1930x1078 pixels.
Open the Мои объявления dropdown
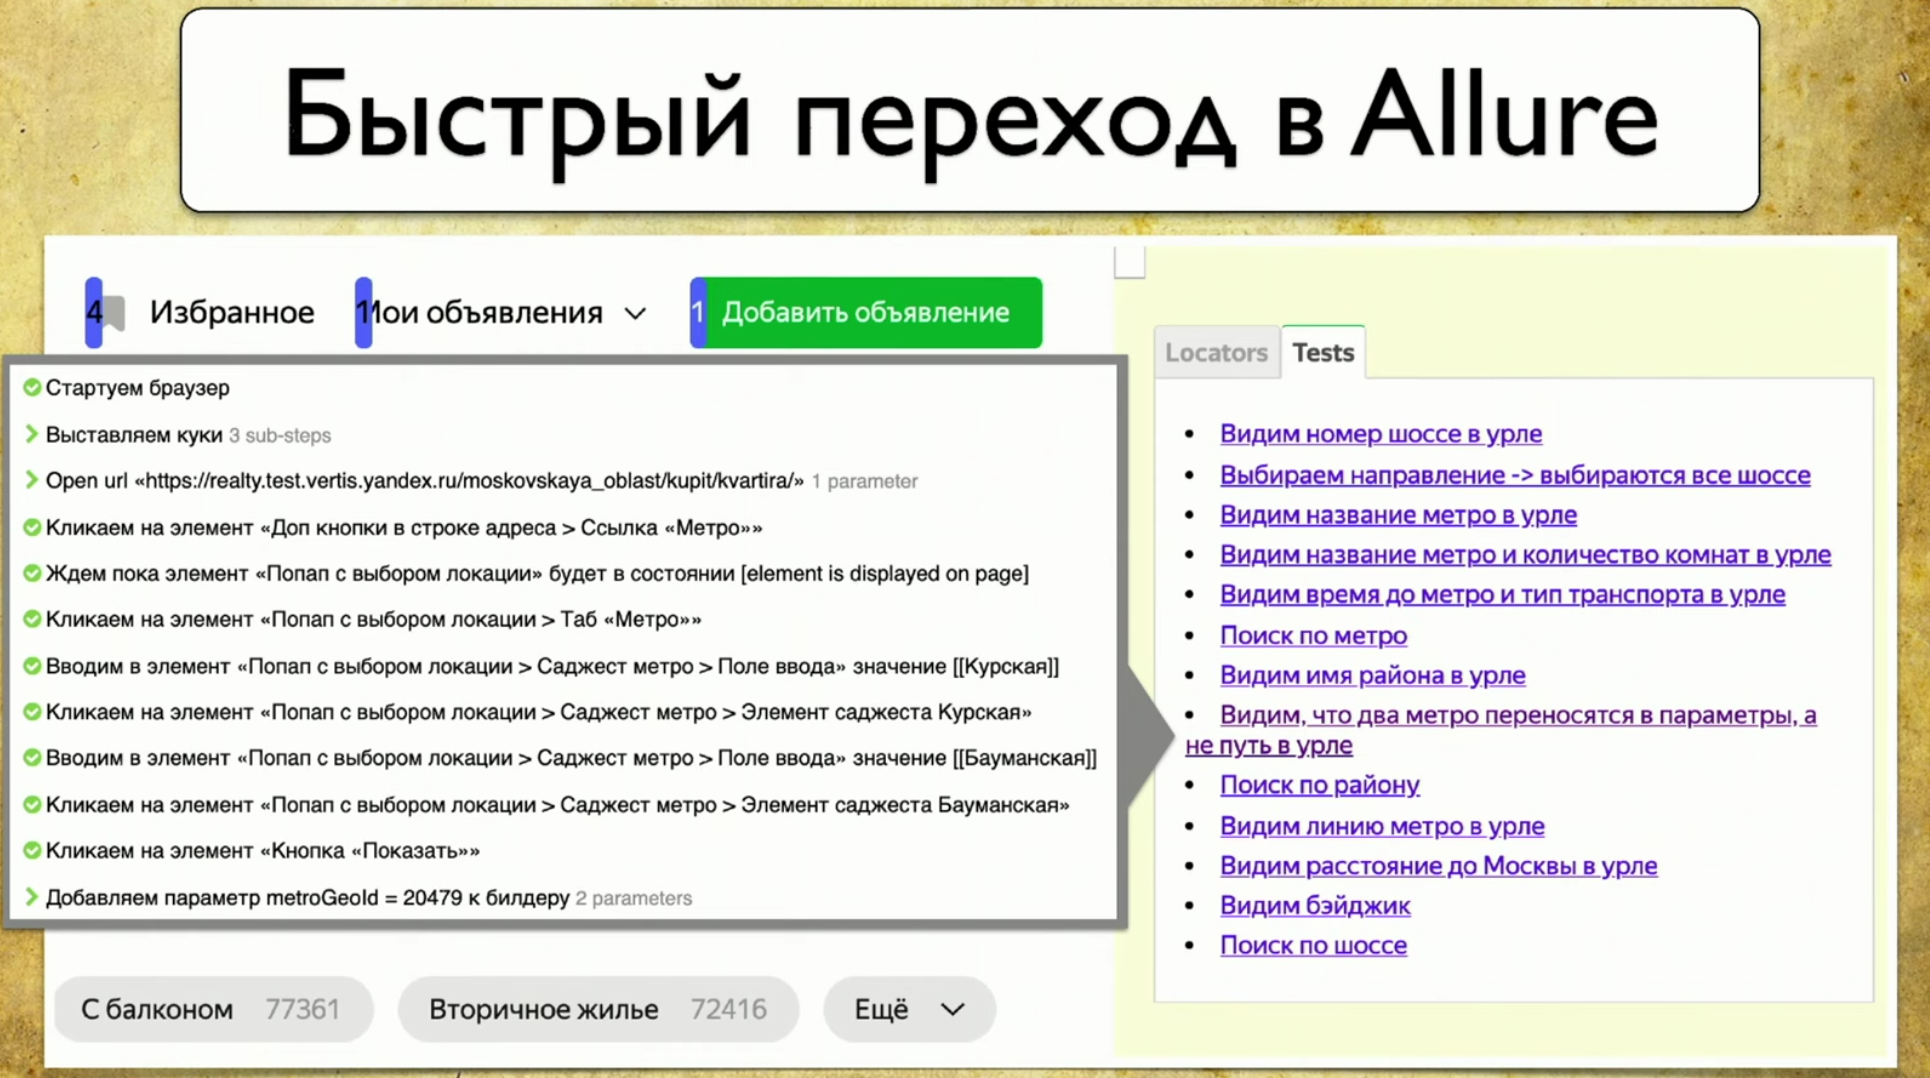click(501, 313)
